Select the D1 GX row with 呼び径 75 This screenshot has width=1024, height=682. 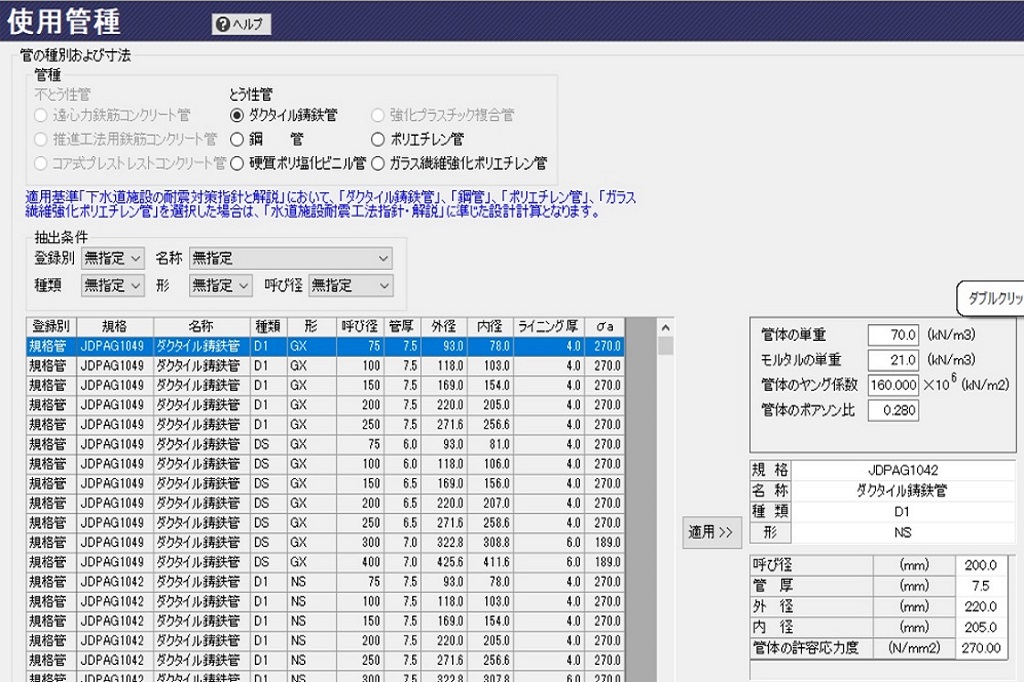(x=325, y=346)
